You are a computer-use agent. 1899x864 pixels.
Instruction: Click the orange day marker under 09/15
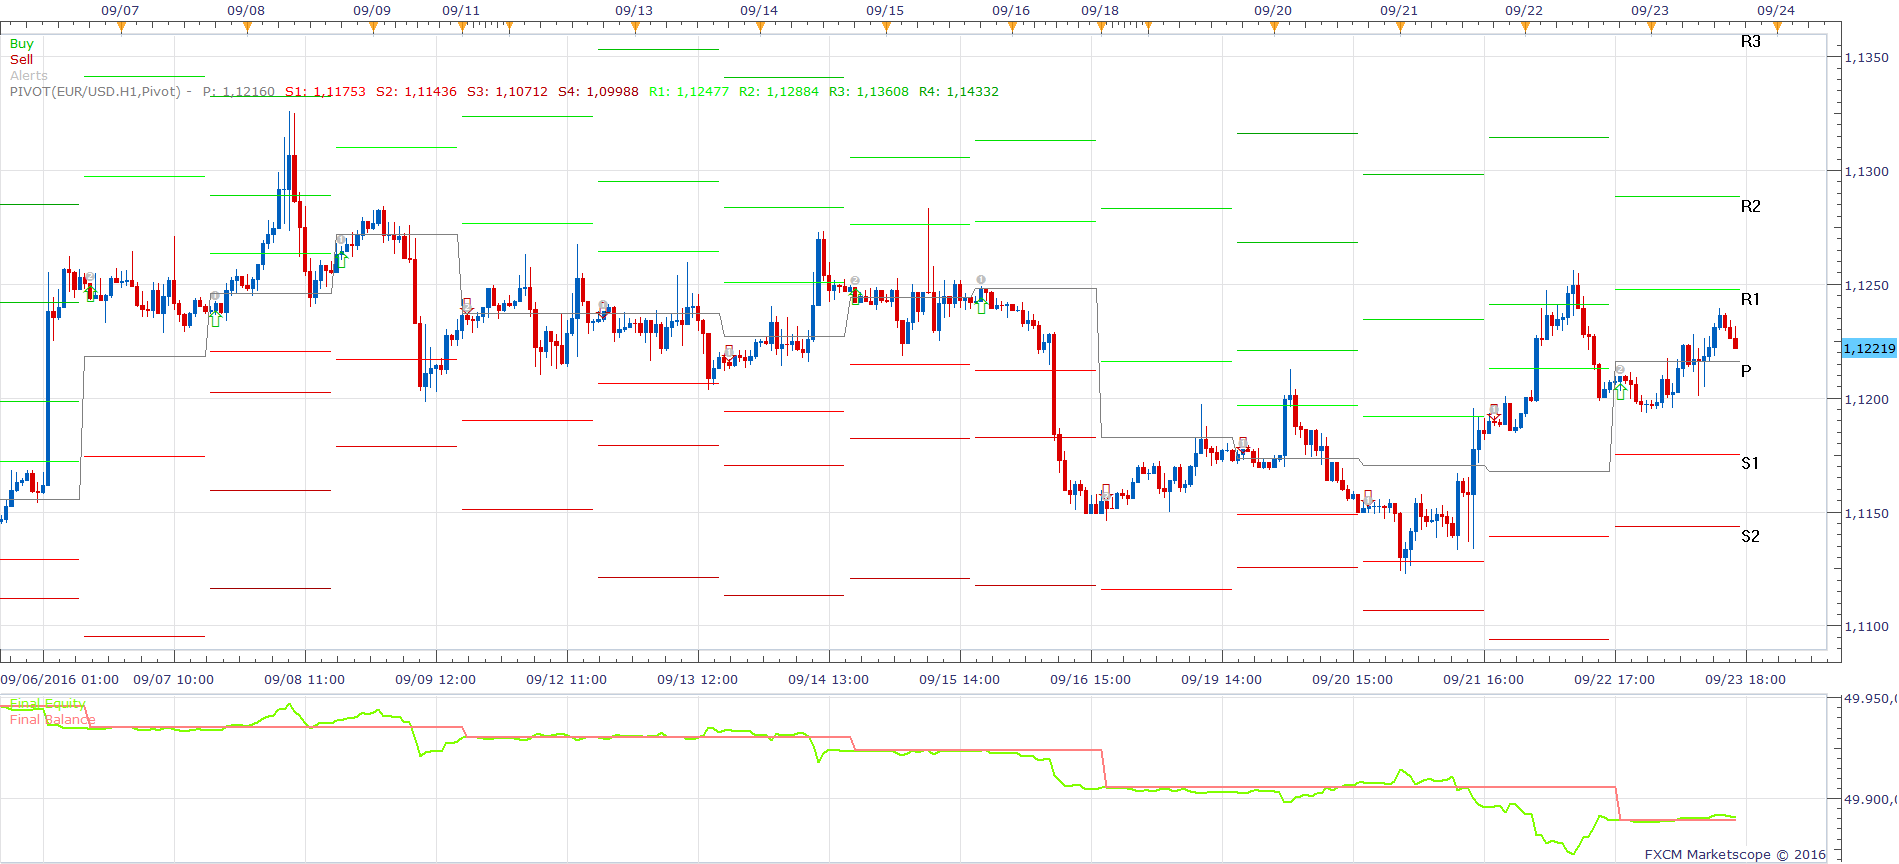click(x=886, y=28)
